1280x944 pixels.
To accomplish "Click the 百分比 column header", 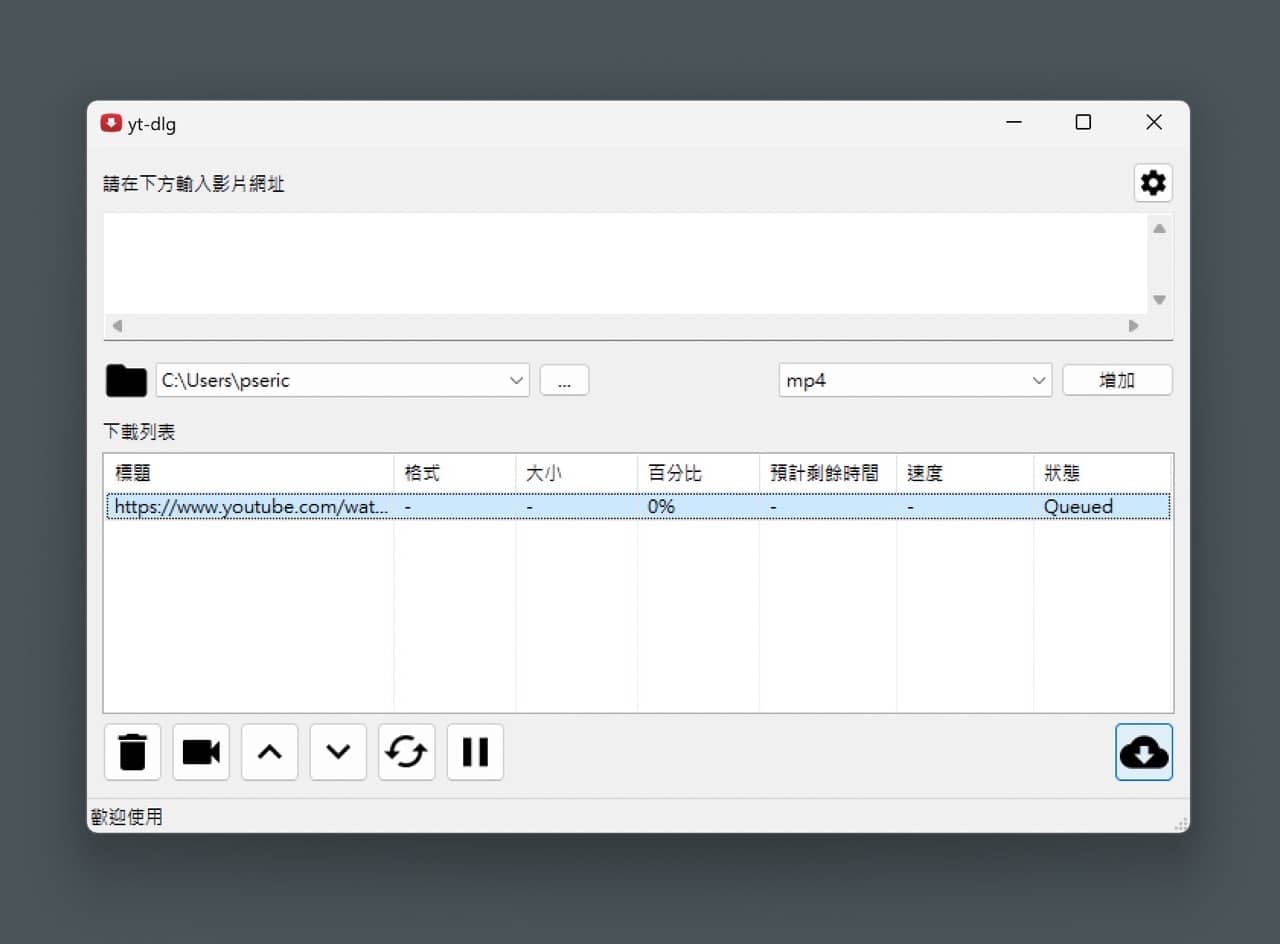I will pos(699,473).
